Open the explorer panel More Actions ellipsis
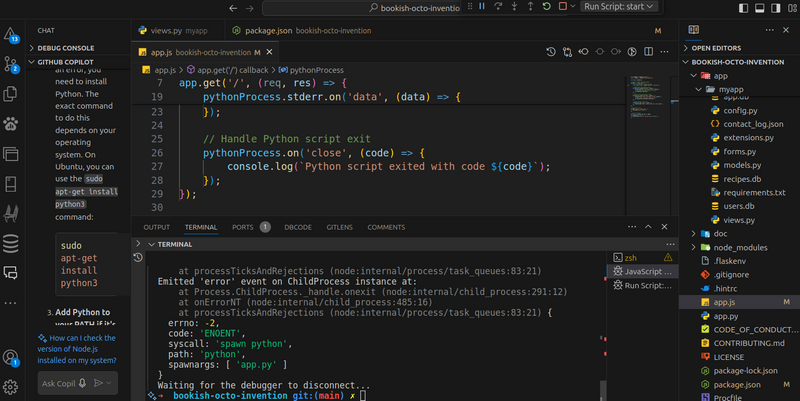 tap(769, 30)
